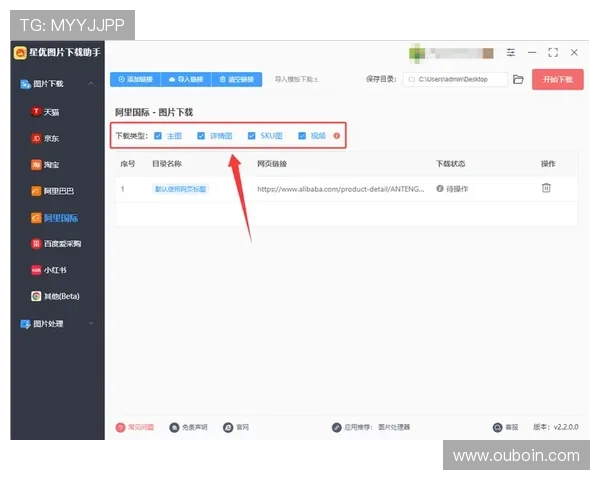The image size is (600, 480).
Task: Click the 官网 icon
Action: click(x=228, y=427)
